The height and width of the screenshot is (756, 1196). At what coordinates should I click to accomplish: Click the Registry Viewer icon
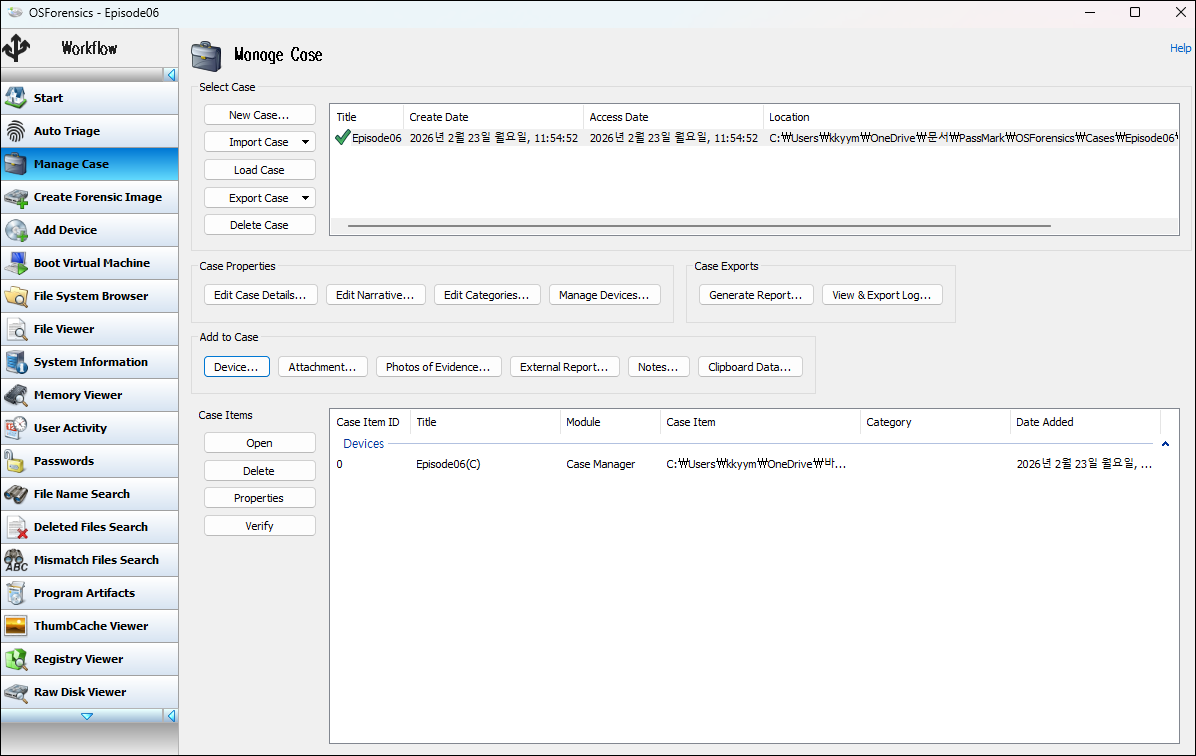click(x=15, y=659)
